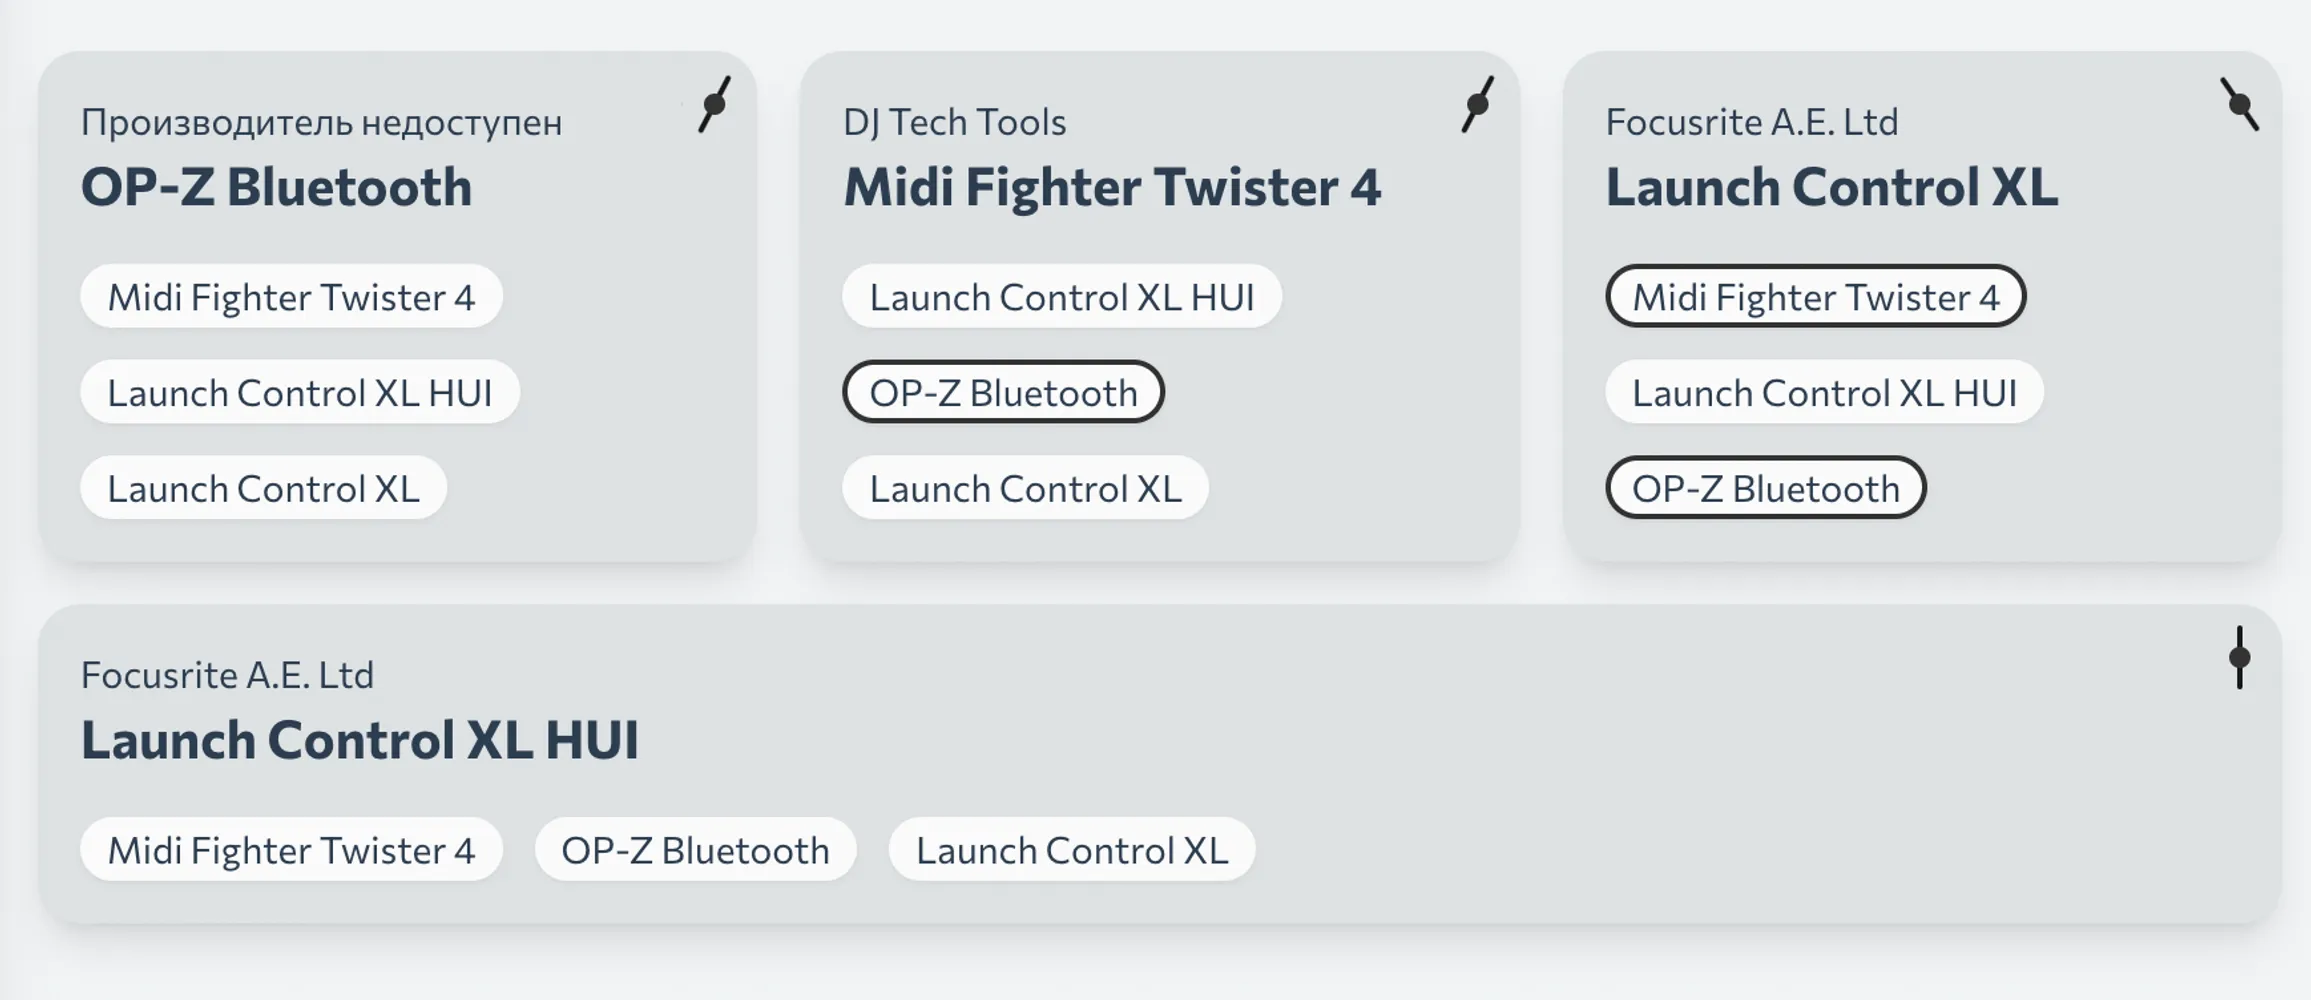Select the Midi Fighter Twister 4 chip on HUI card

click(291, 849)
